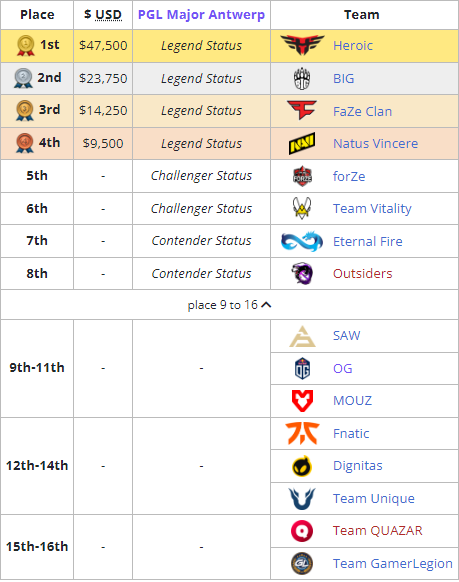Click the Outsiders team logo icon

302,273
